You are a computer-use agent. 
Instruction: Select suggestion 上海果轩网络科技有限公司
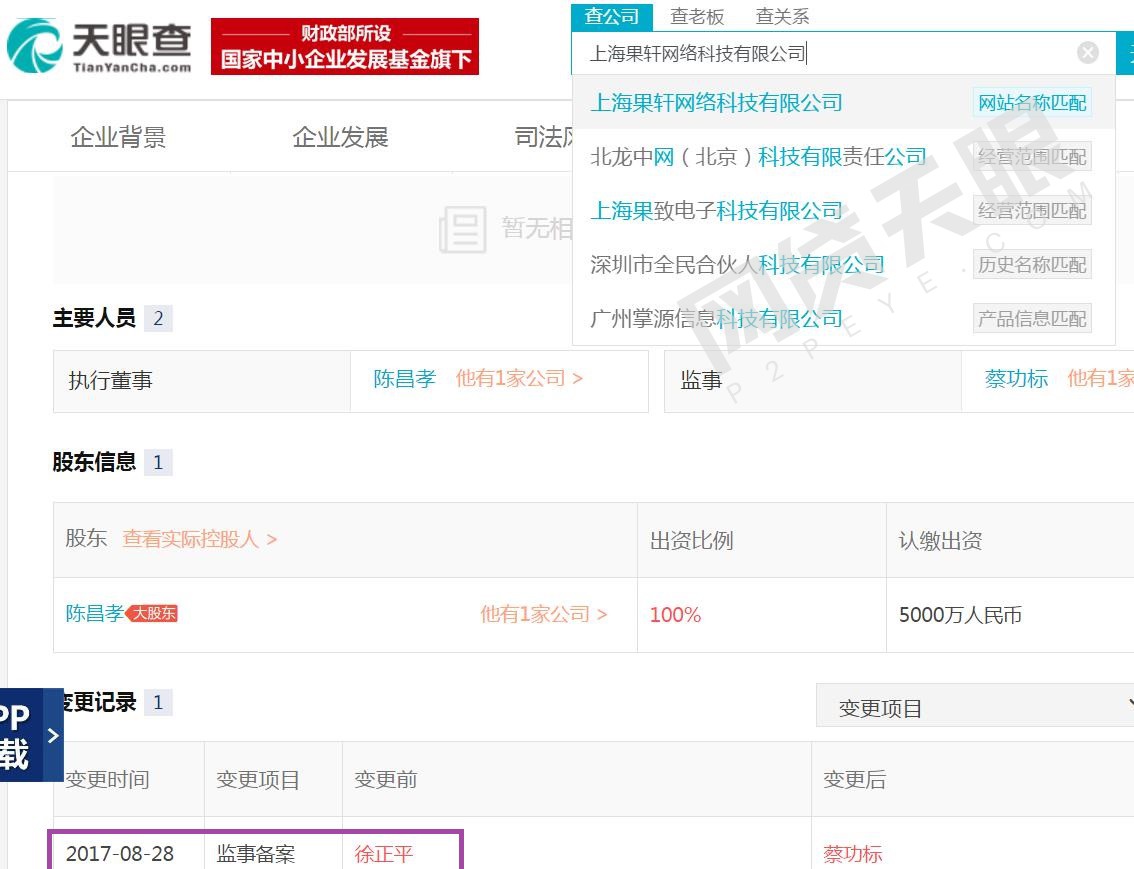point(843,103)
